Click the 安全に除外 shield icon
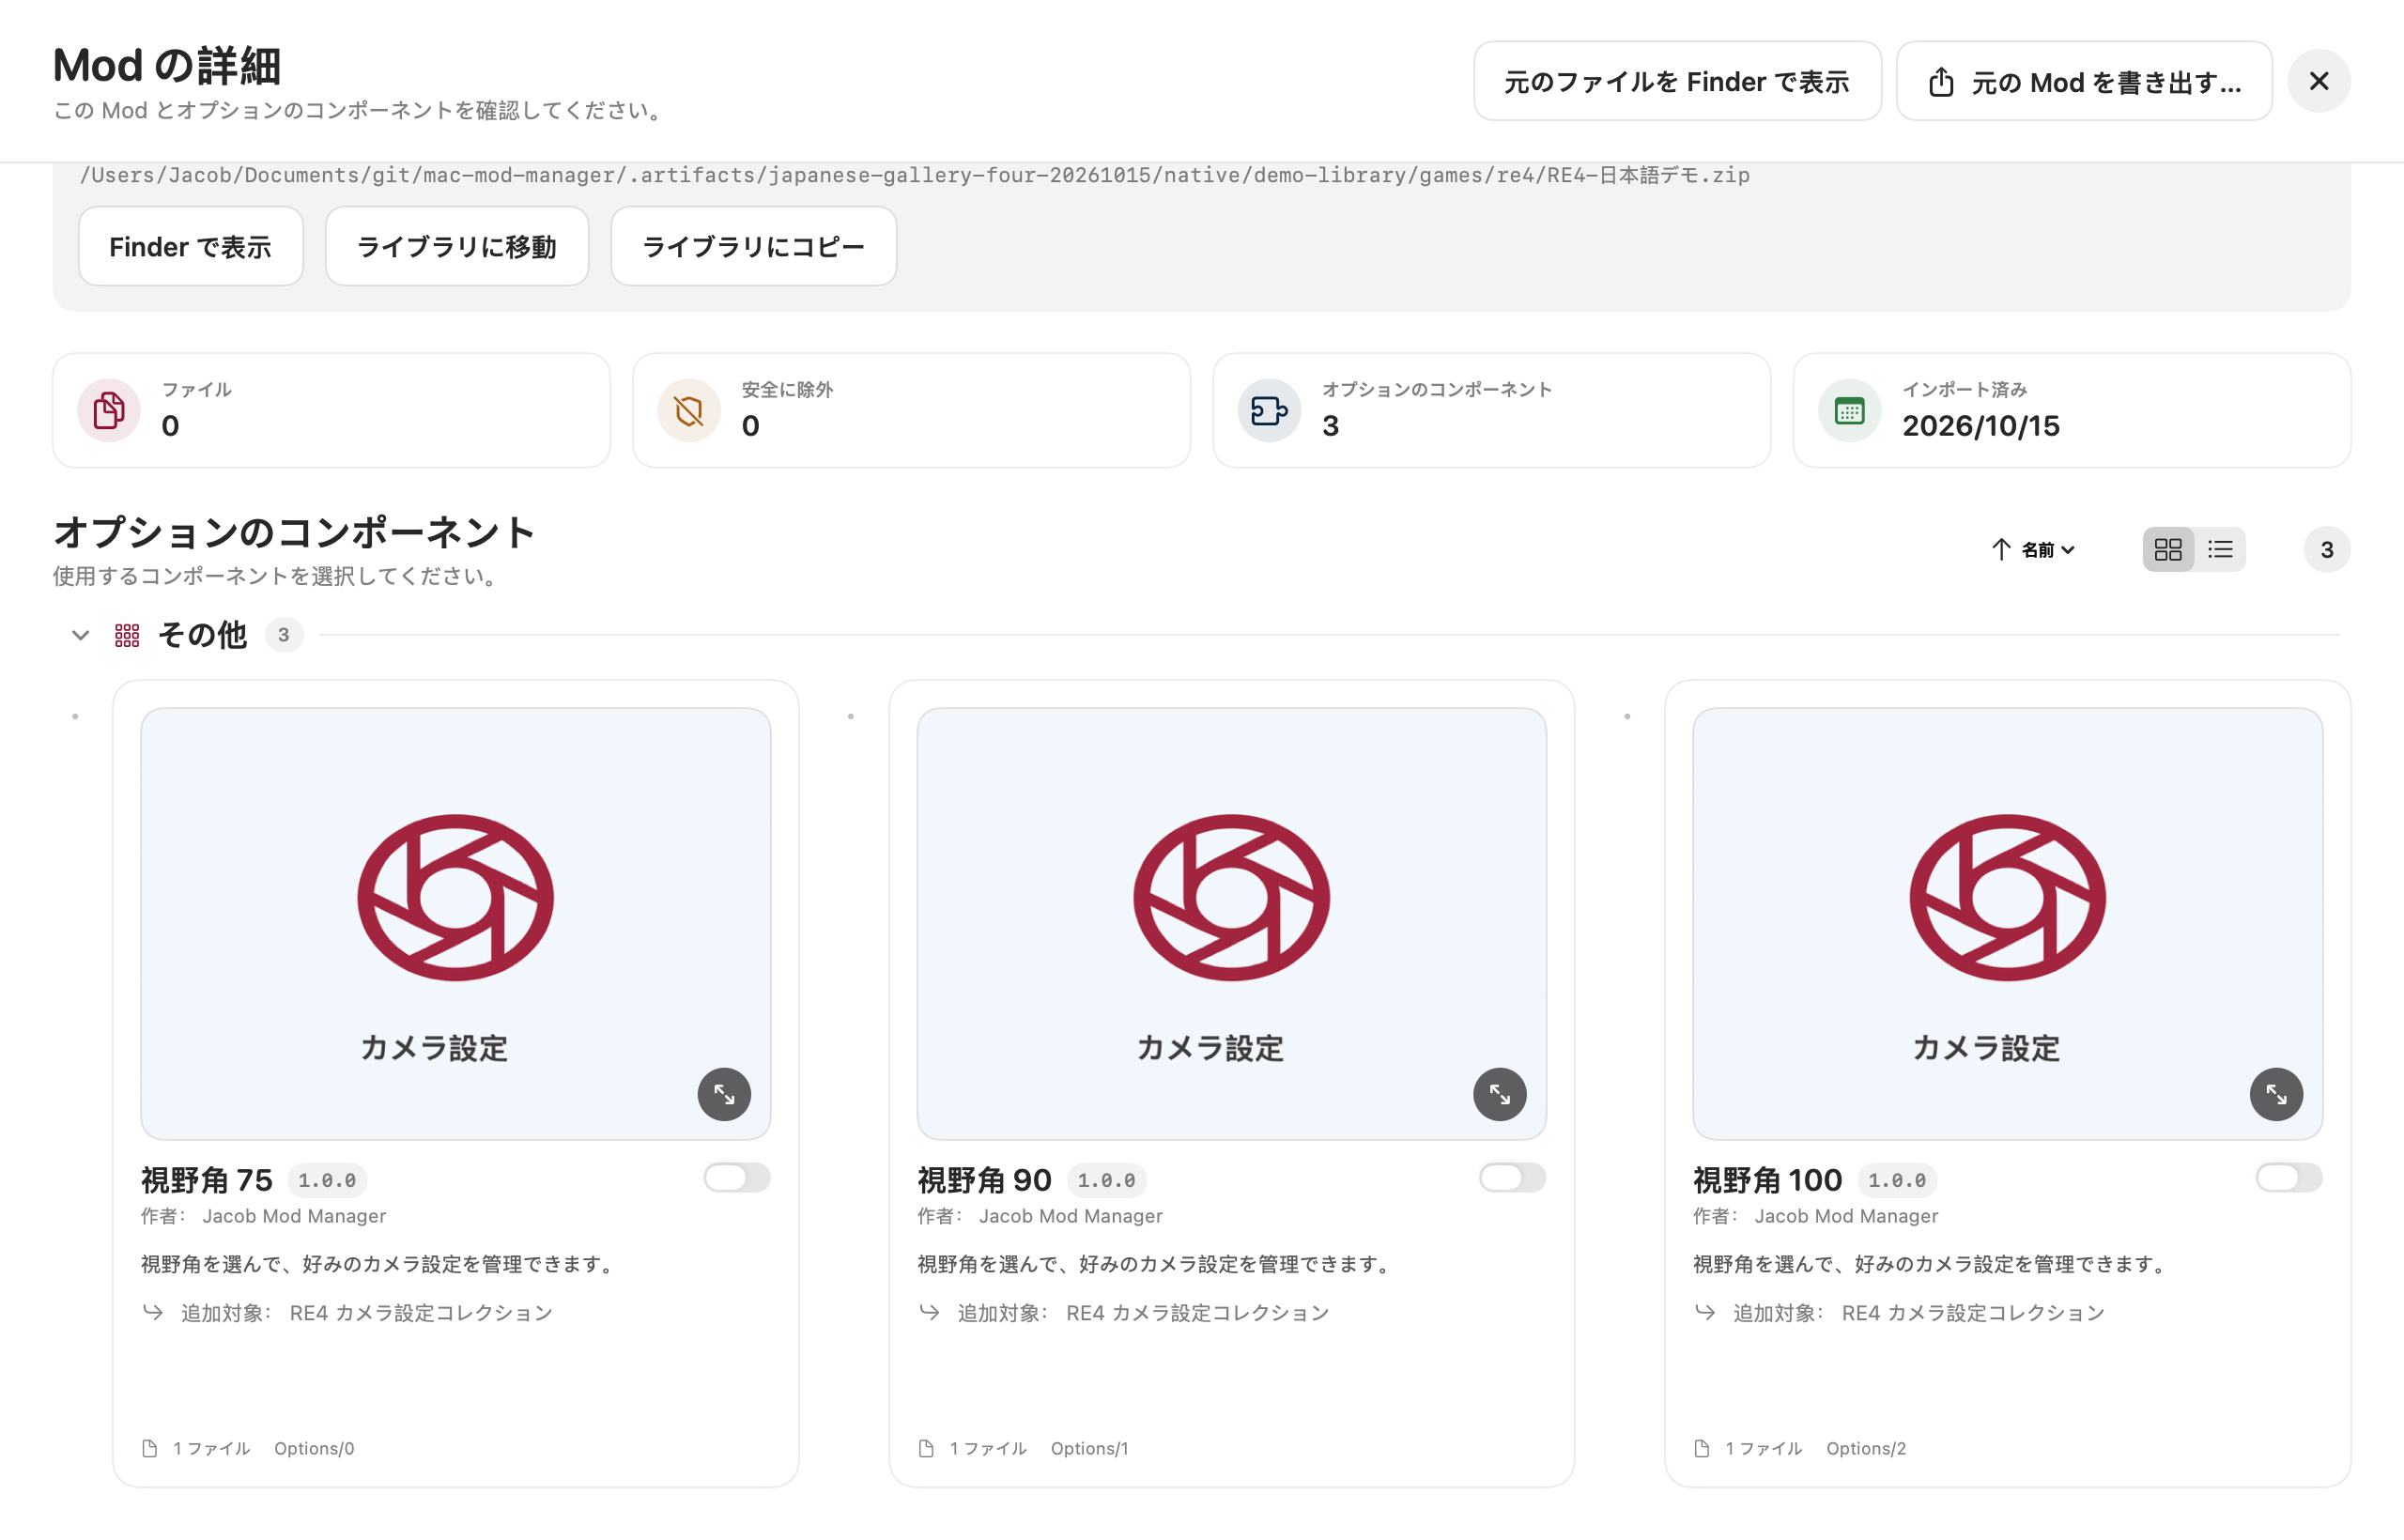 (x=688, y=410)
